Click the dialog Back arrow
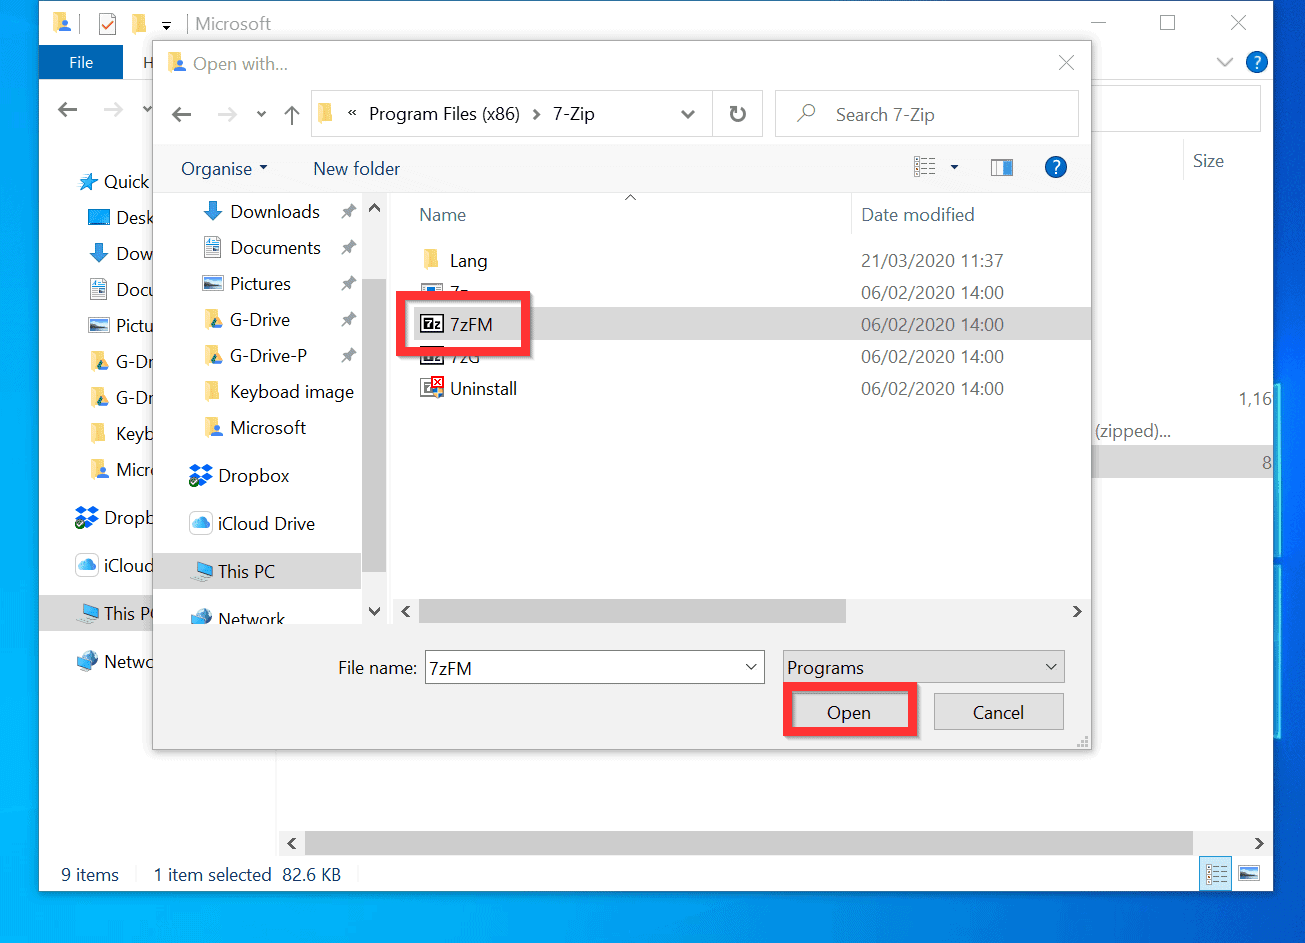This screenshot has height=943, width=1305. (182, 115)
